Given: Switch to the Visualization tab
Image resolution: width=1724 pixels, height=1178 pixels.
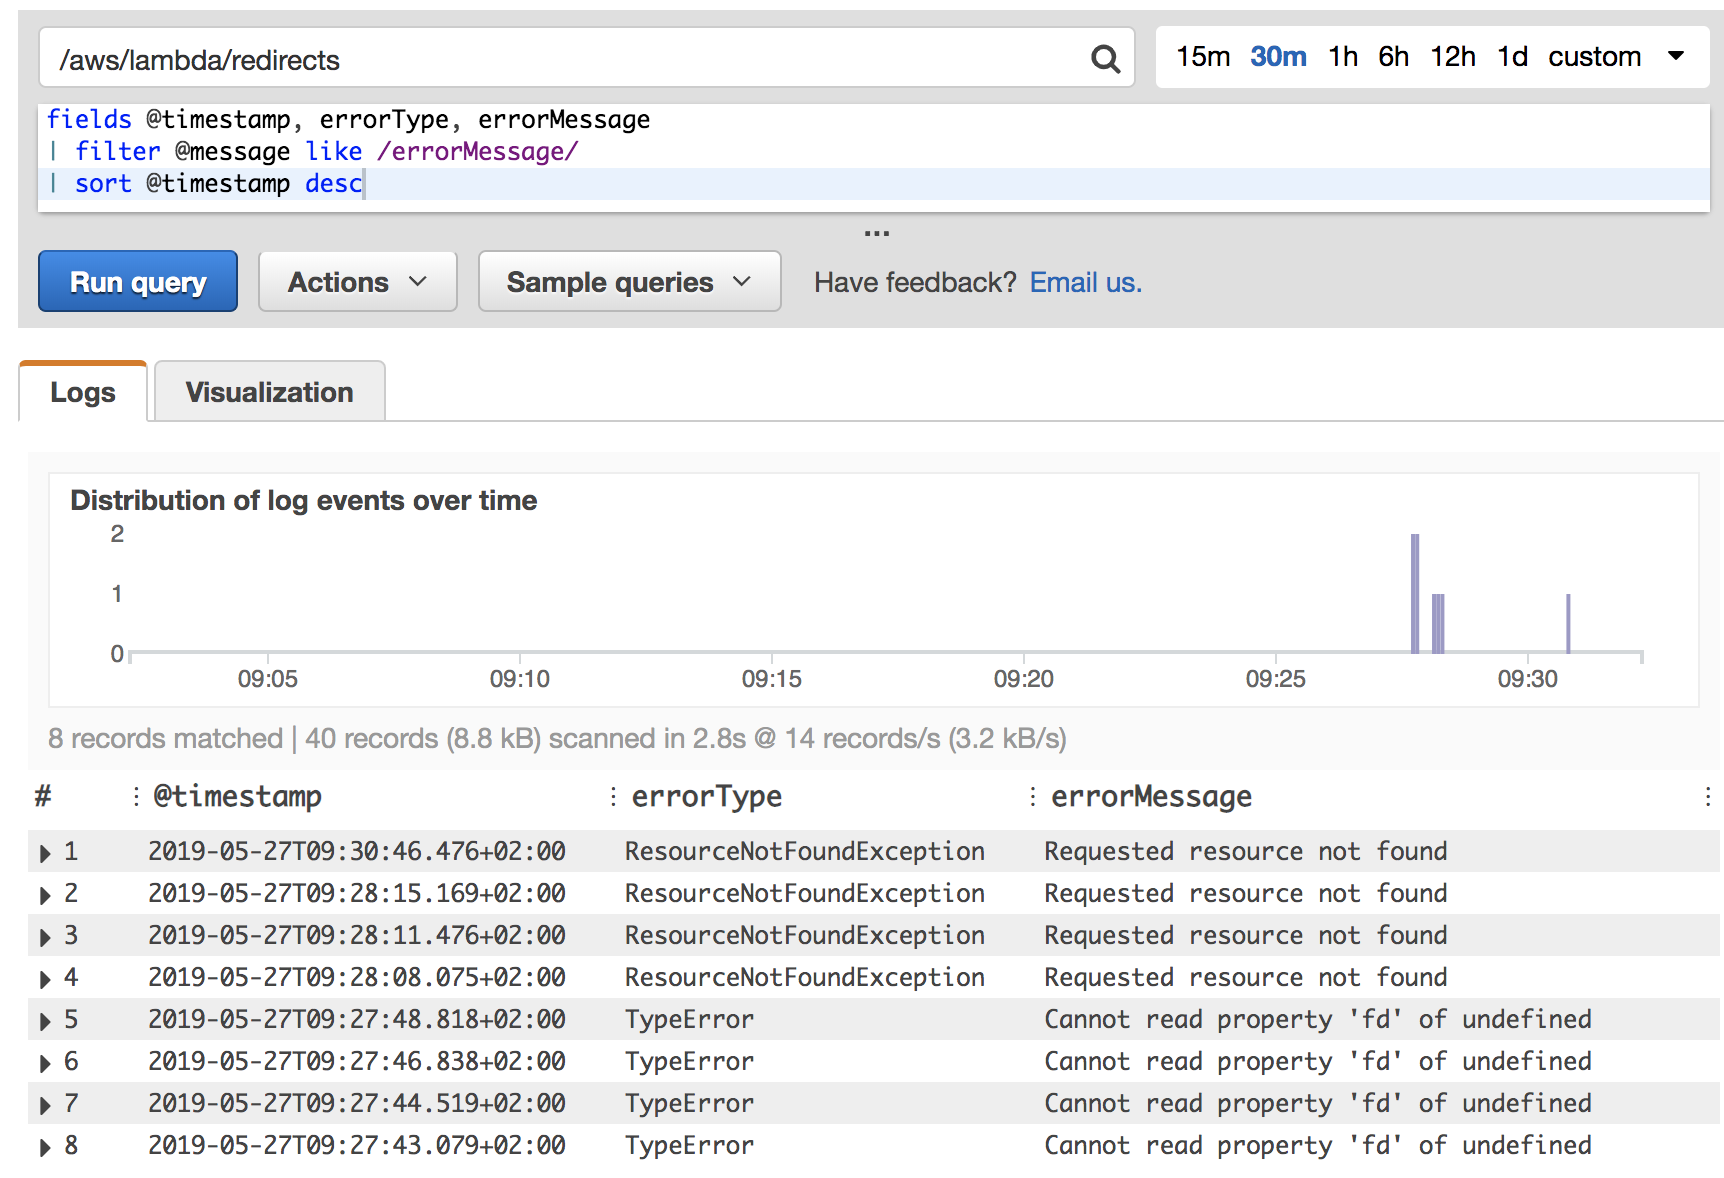Looking at the screenshot, I should pyautogui.click(x=269, y=392).
